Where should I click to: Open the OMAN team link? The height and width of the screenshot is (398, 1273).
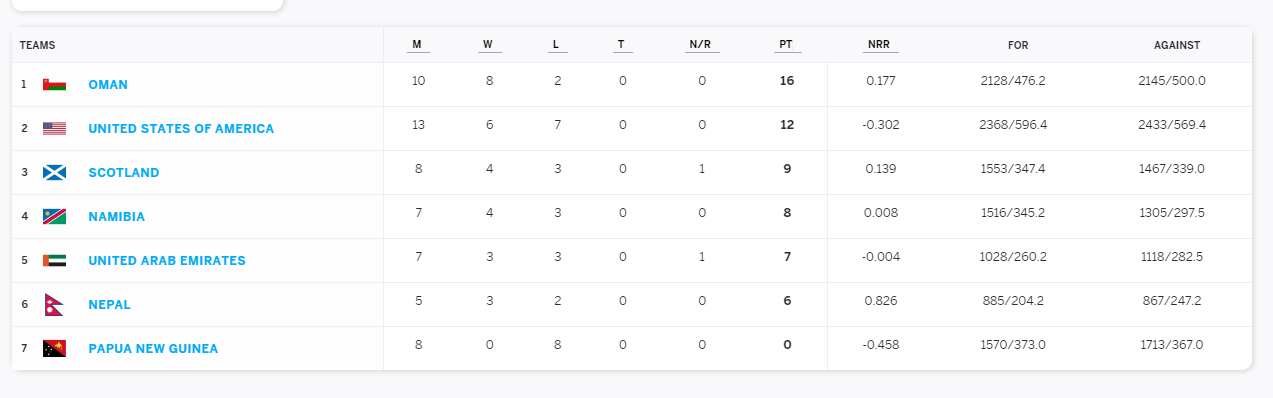[x=108, y=85]
